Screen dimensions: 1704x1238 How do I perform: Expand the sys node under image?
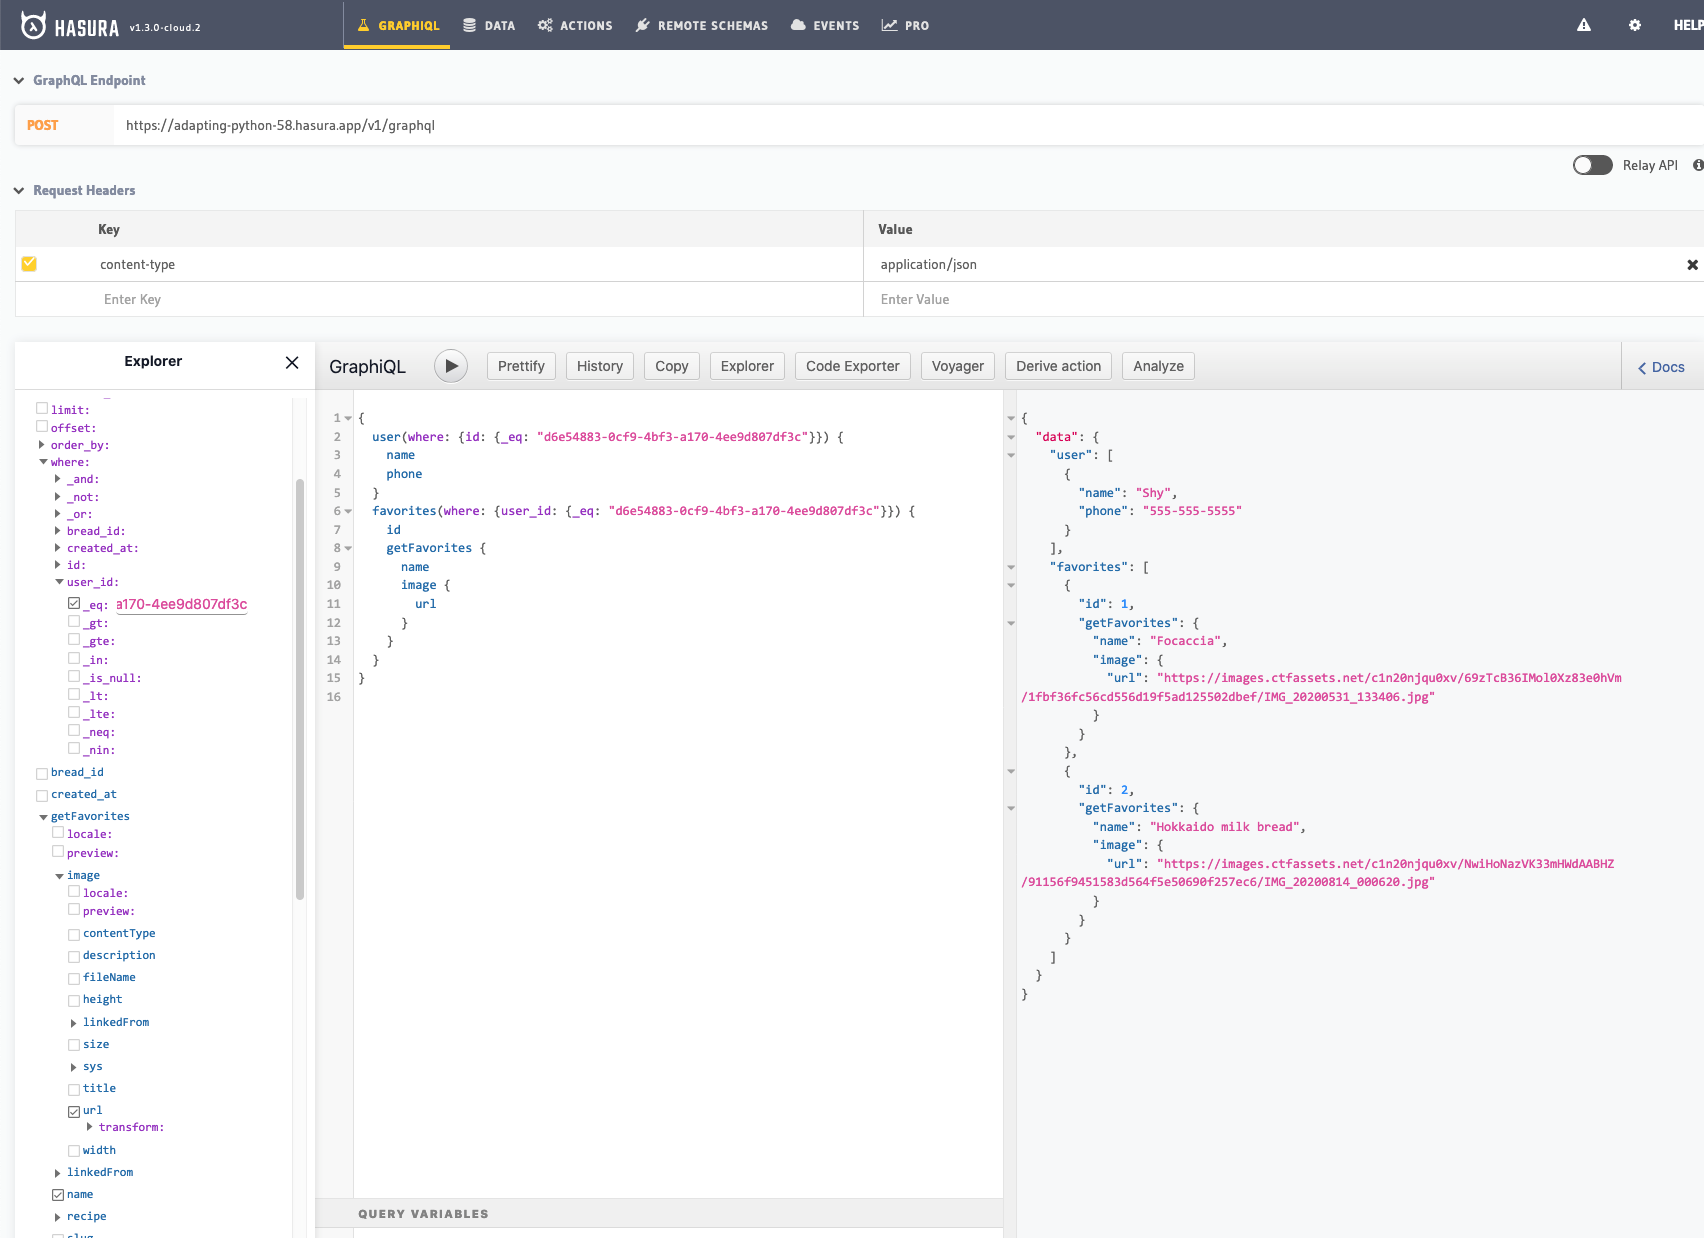coord(74,1067)
